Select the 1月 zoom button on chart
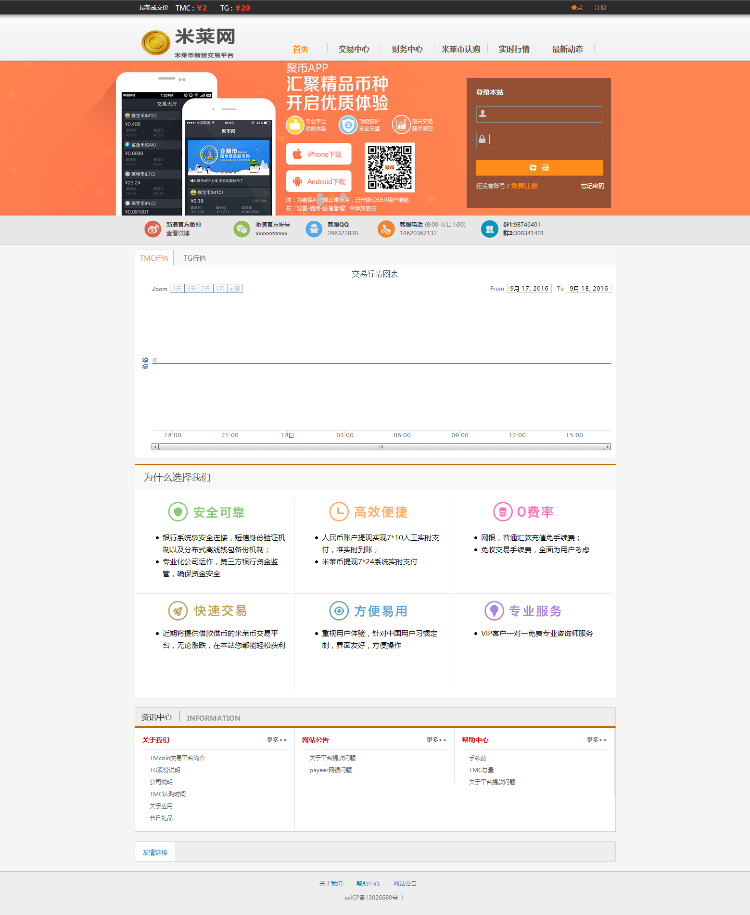 [220, 288]
